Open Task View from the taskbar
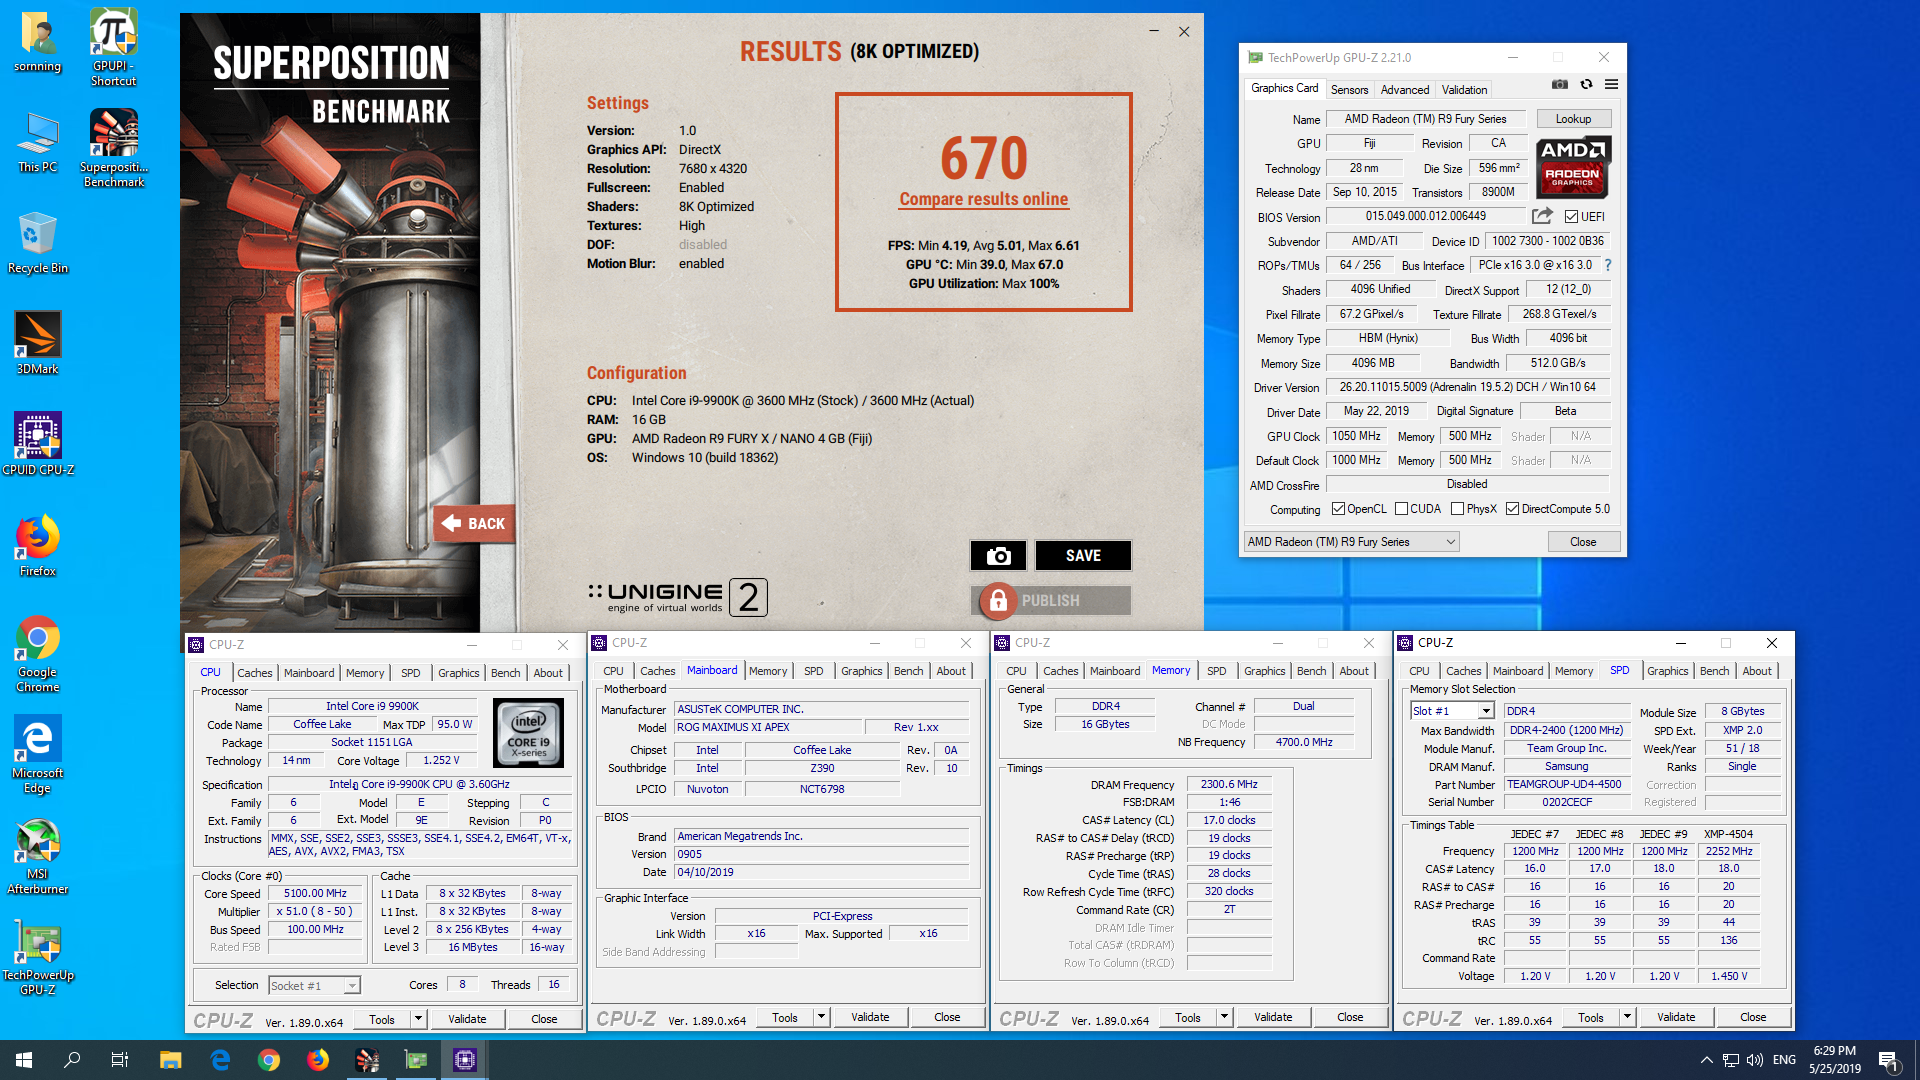 click(120, 1060)
